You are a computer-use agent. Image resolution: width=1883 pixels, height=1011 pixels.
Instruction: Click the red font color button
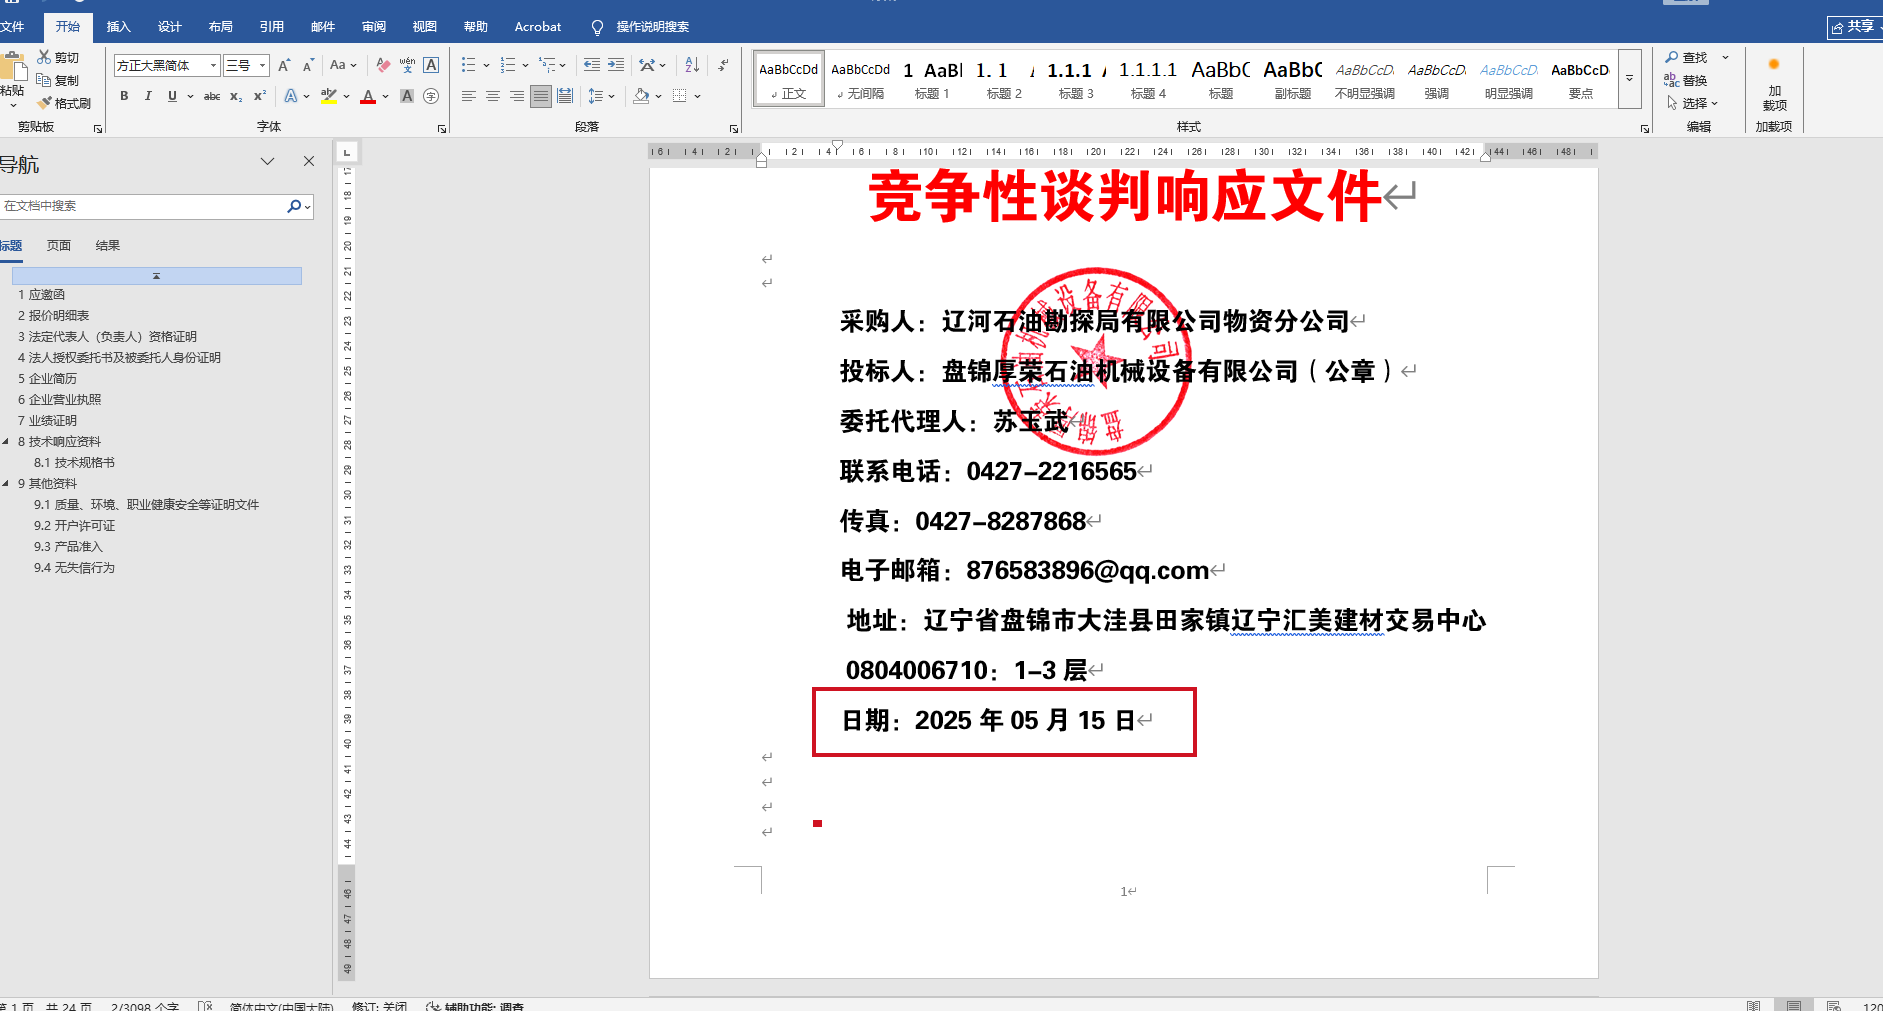368,96
